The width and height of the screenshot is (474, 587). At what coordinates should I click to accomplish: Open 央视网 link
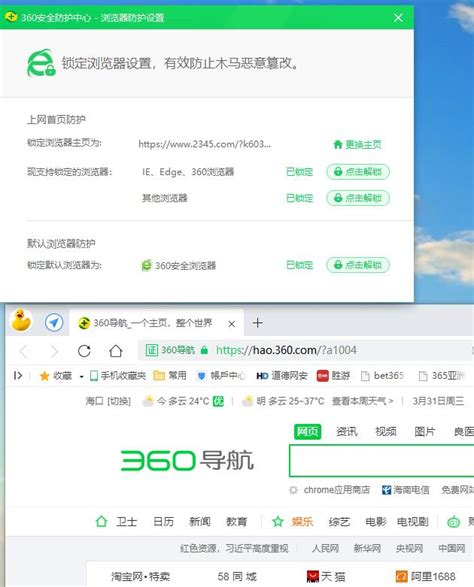(410, 548)
